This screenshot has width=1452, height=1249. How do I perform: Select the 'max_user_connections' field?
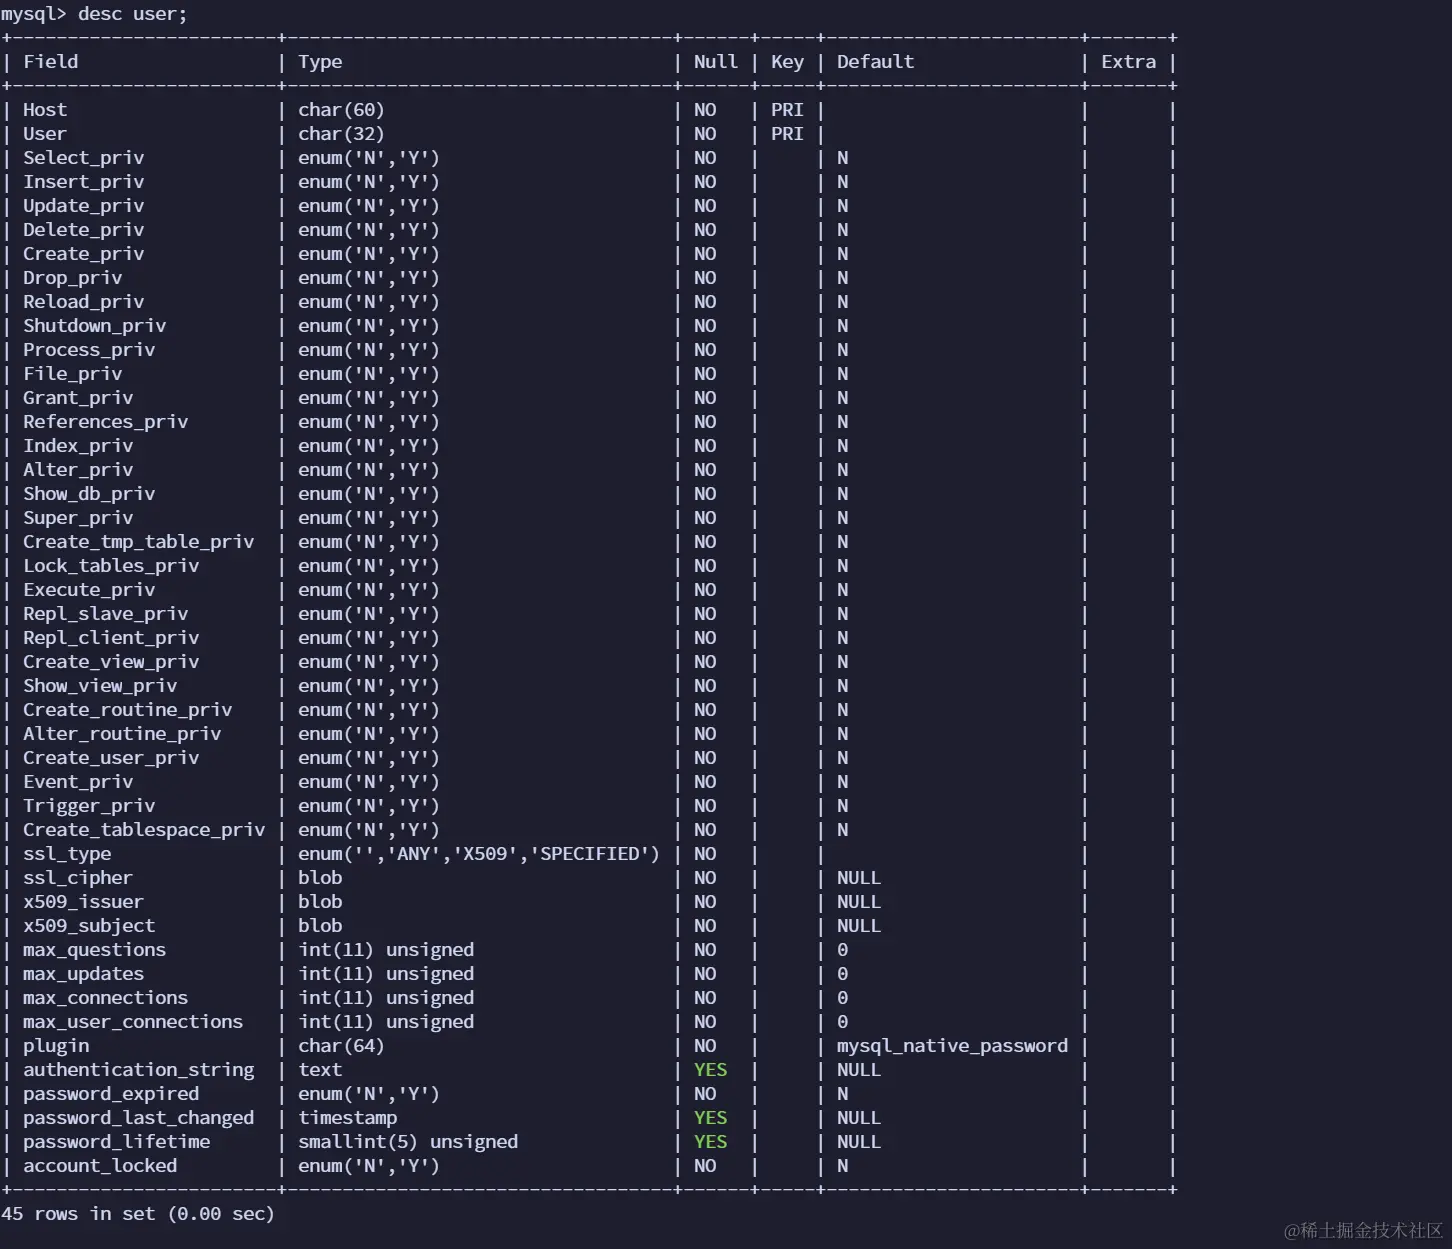pyautogui.click(x=133, y=1022)
